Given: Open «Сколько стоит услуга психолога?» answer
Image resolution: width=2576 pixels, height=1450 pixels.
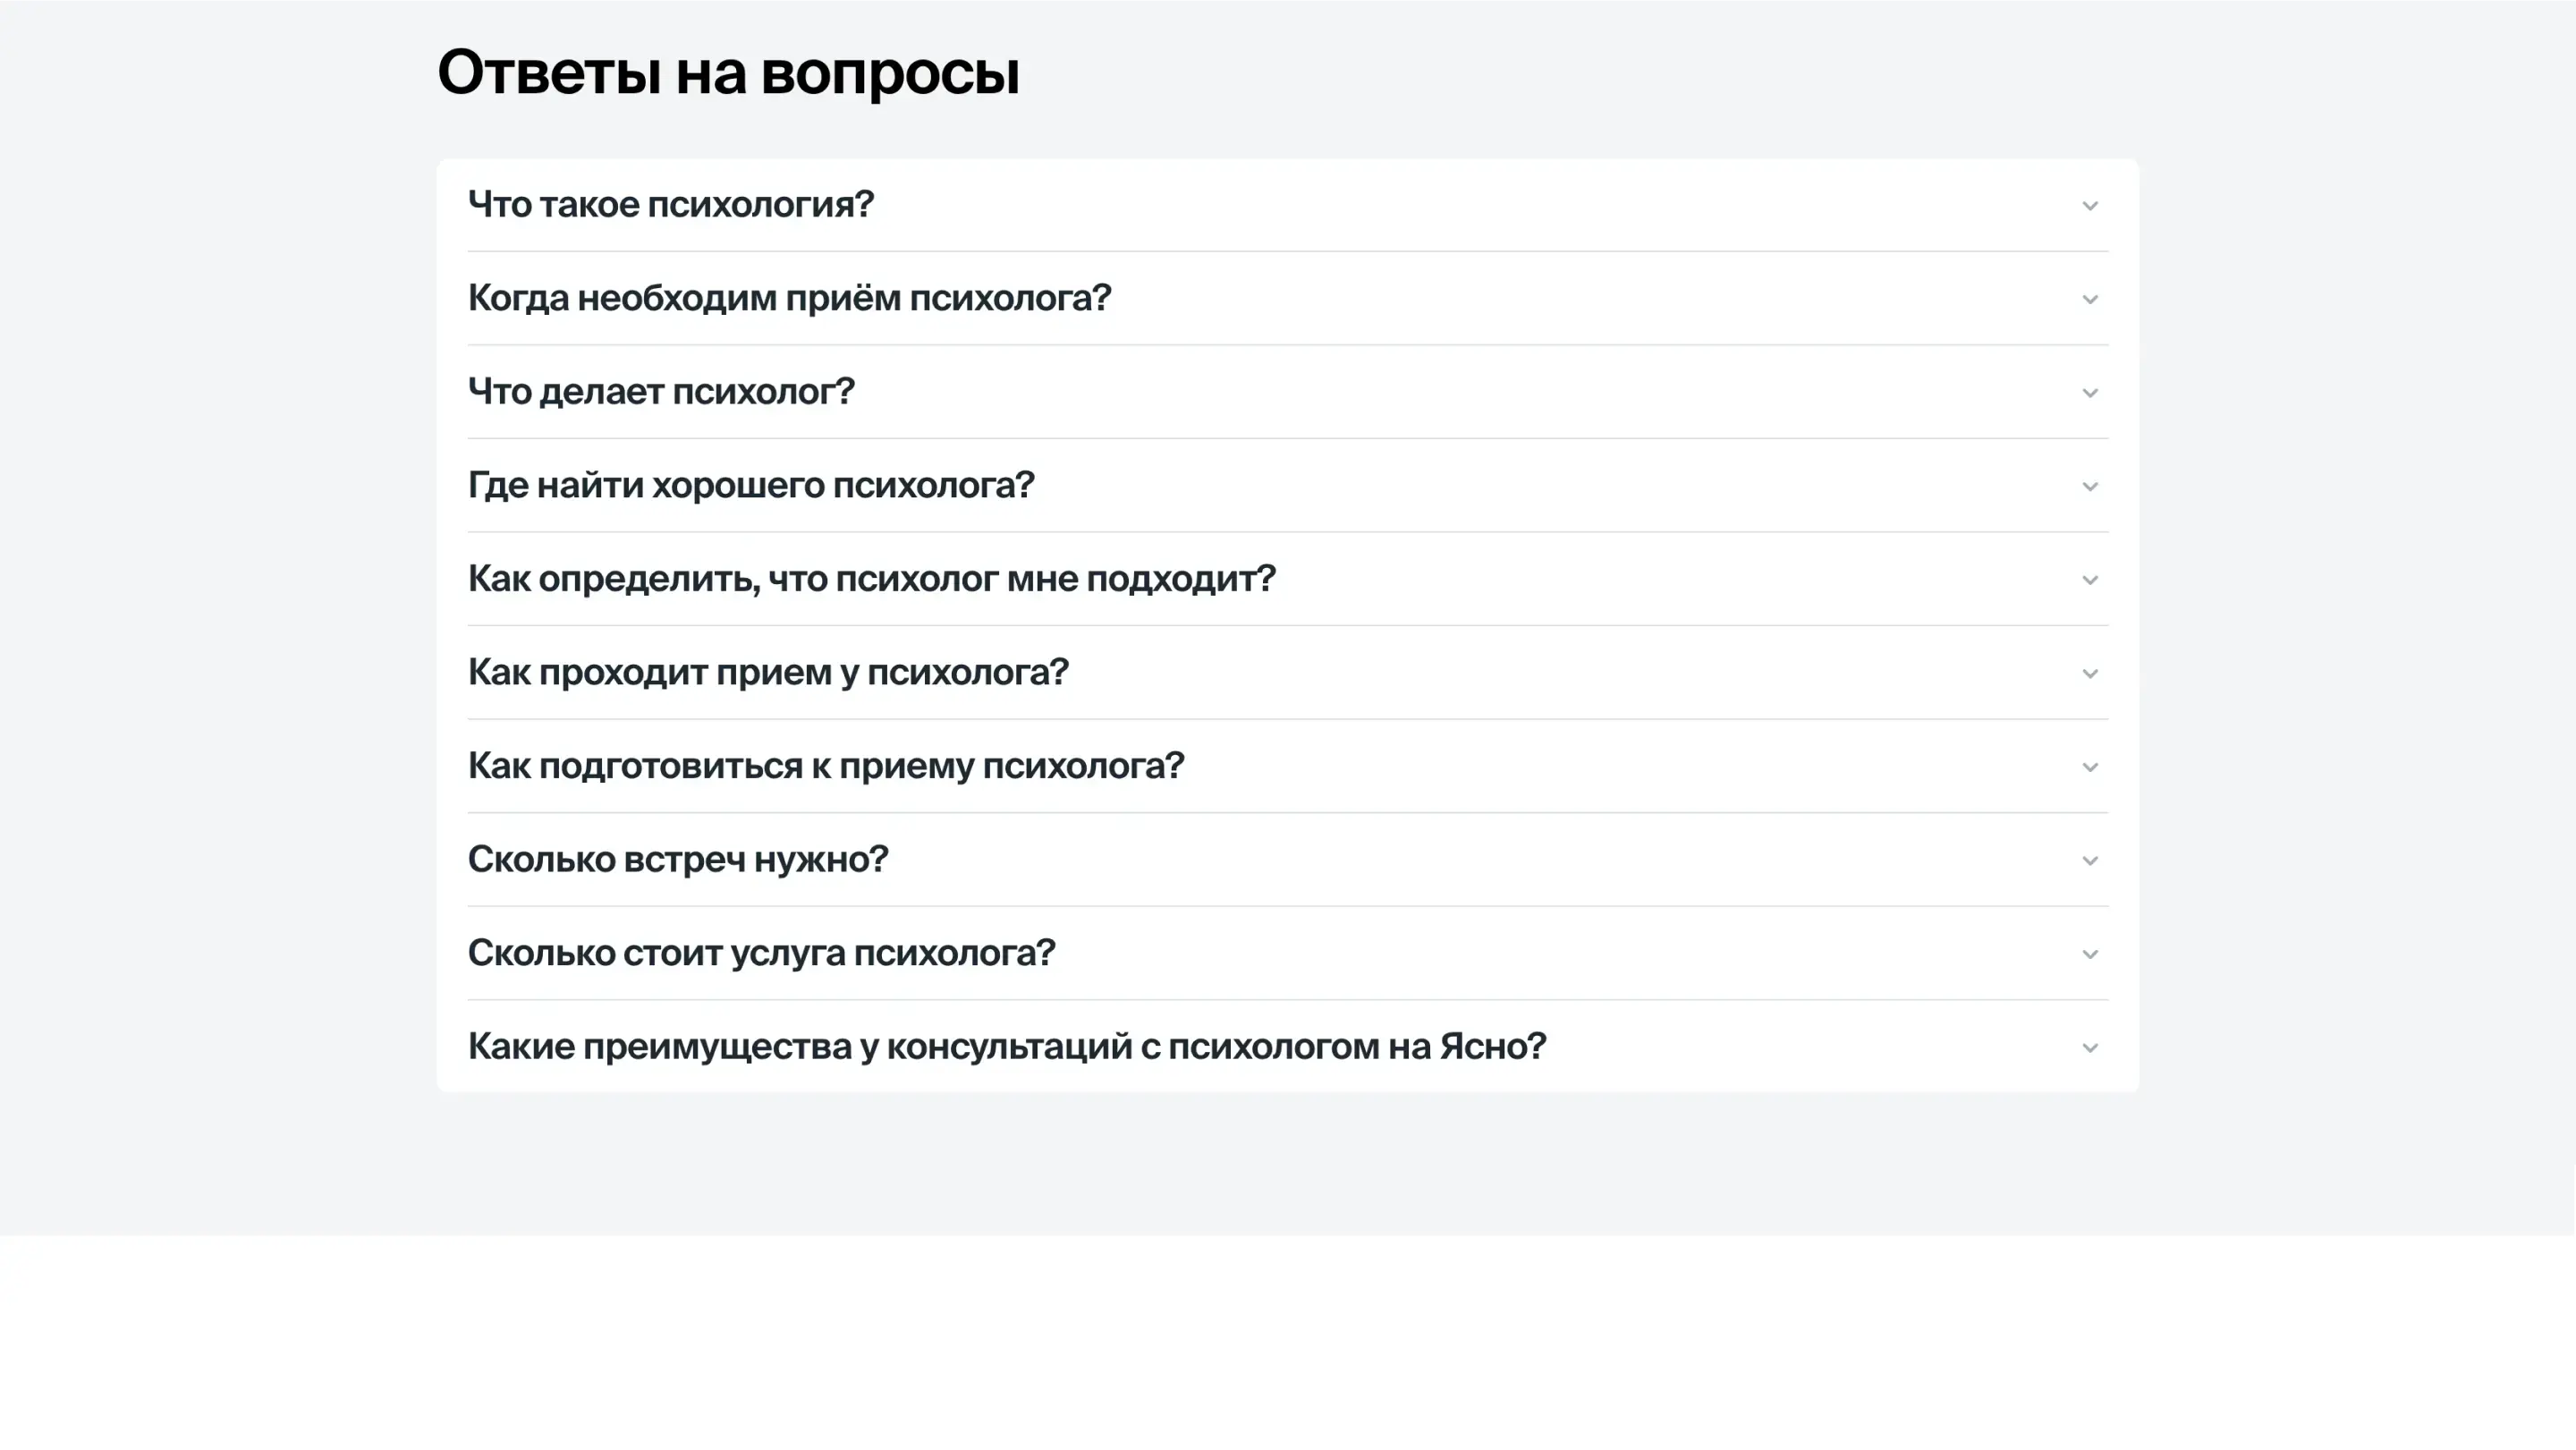Looking at the screenshot, I should [761, 952].
